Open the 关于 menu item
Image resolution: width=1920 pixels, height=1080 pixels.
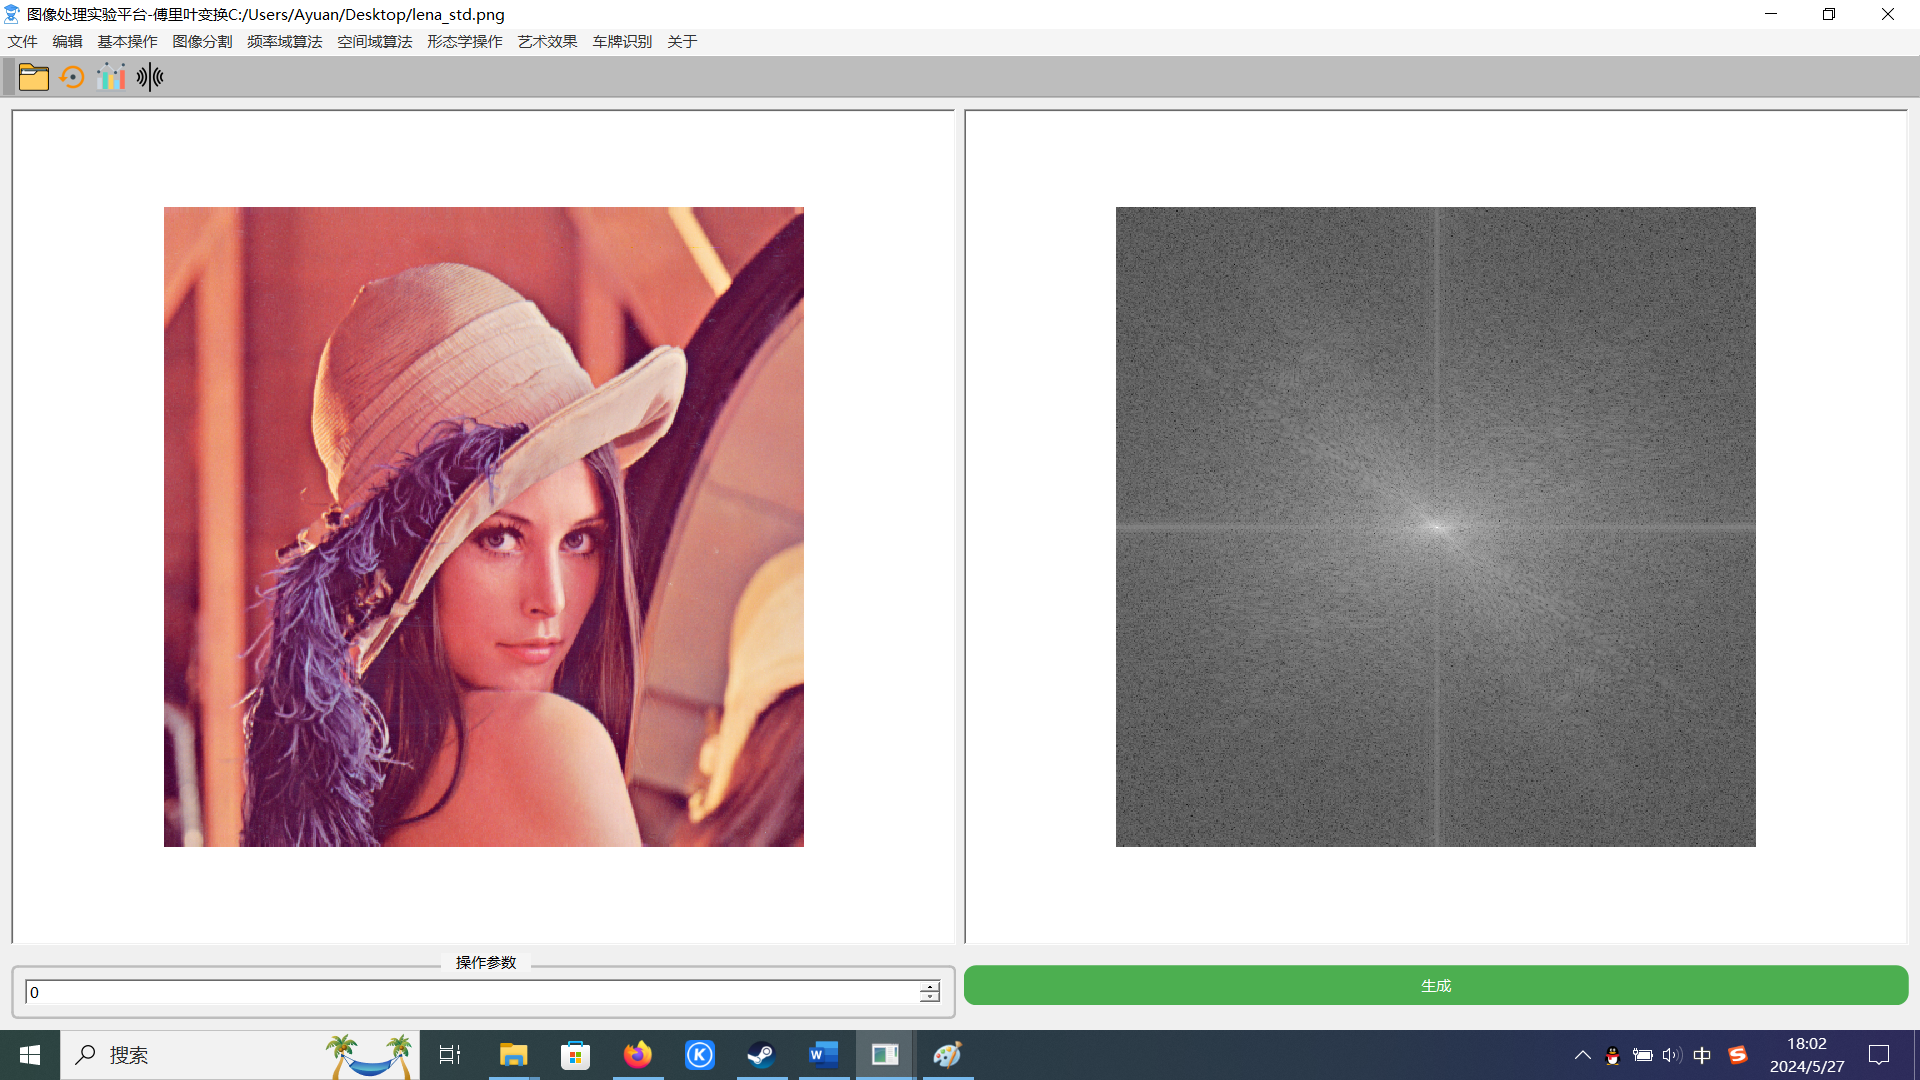coord(682,41)
